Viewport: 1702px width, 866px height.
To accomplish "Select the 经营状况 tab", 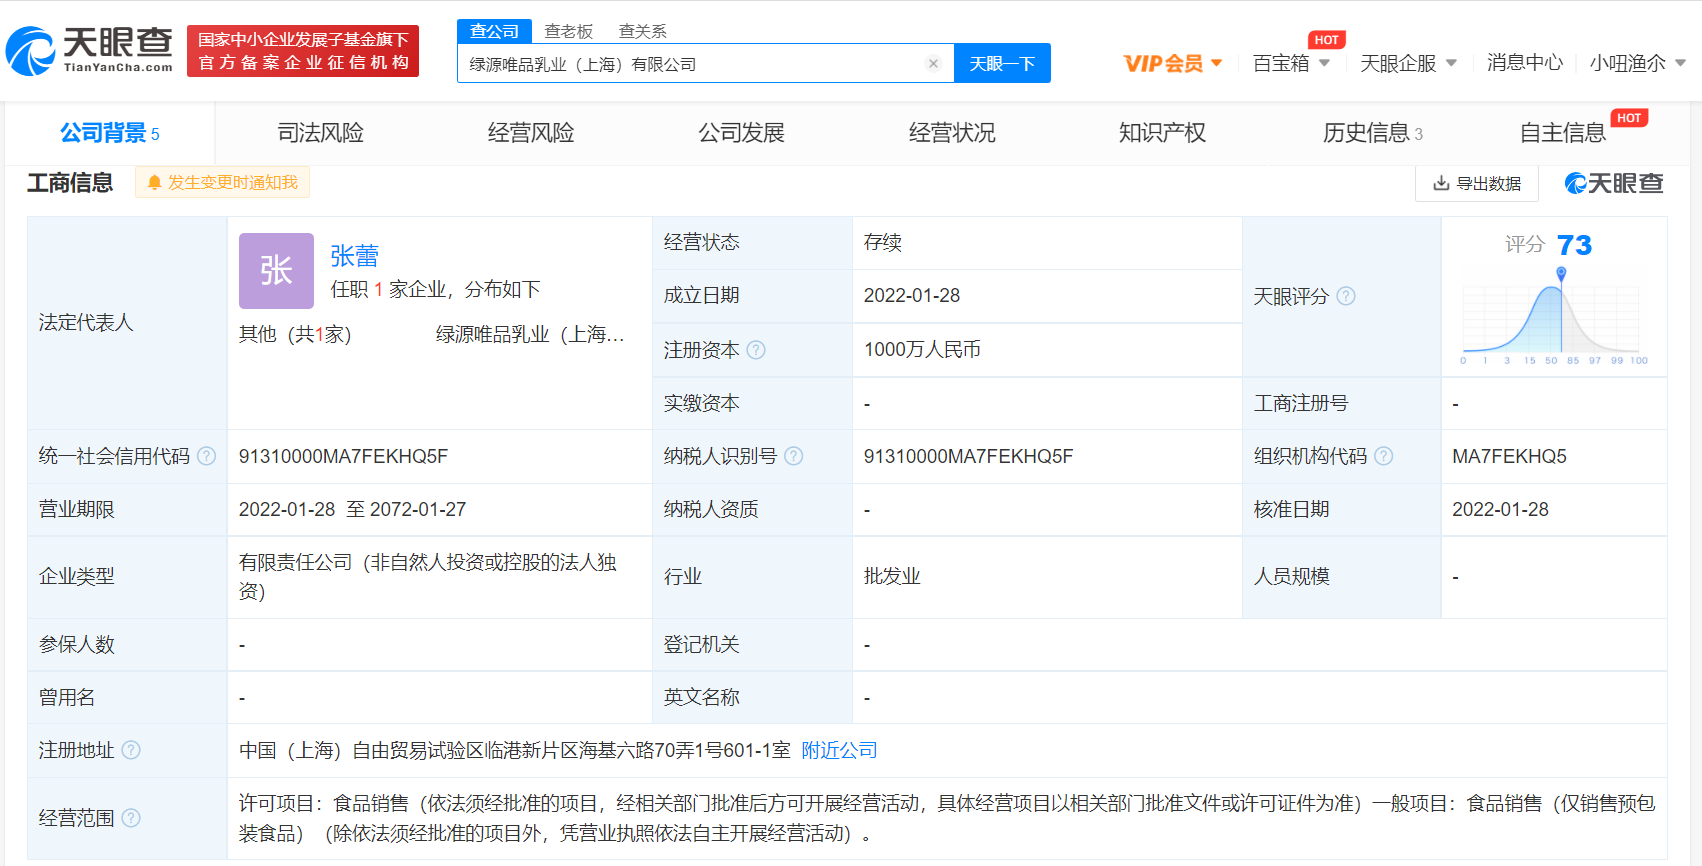I will [952, 133].
